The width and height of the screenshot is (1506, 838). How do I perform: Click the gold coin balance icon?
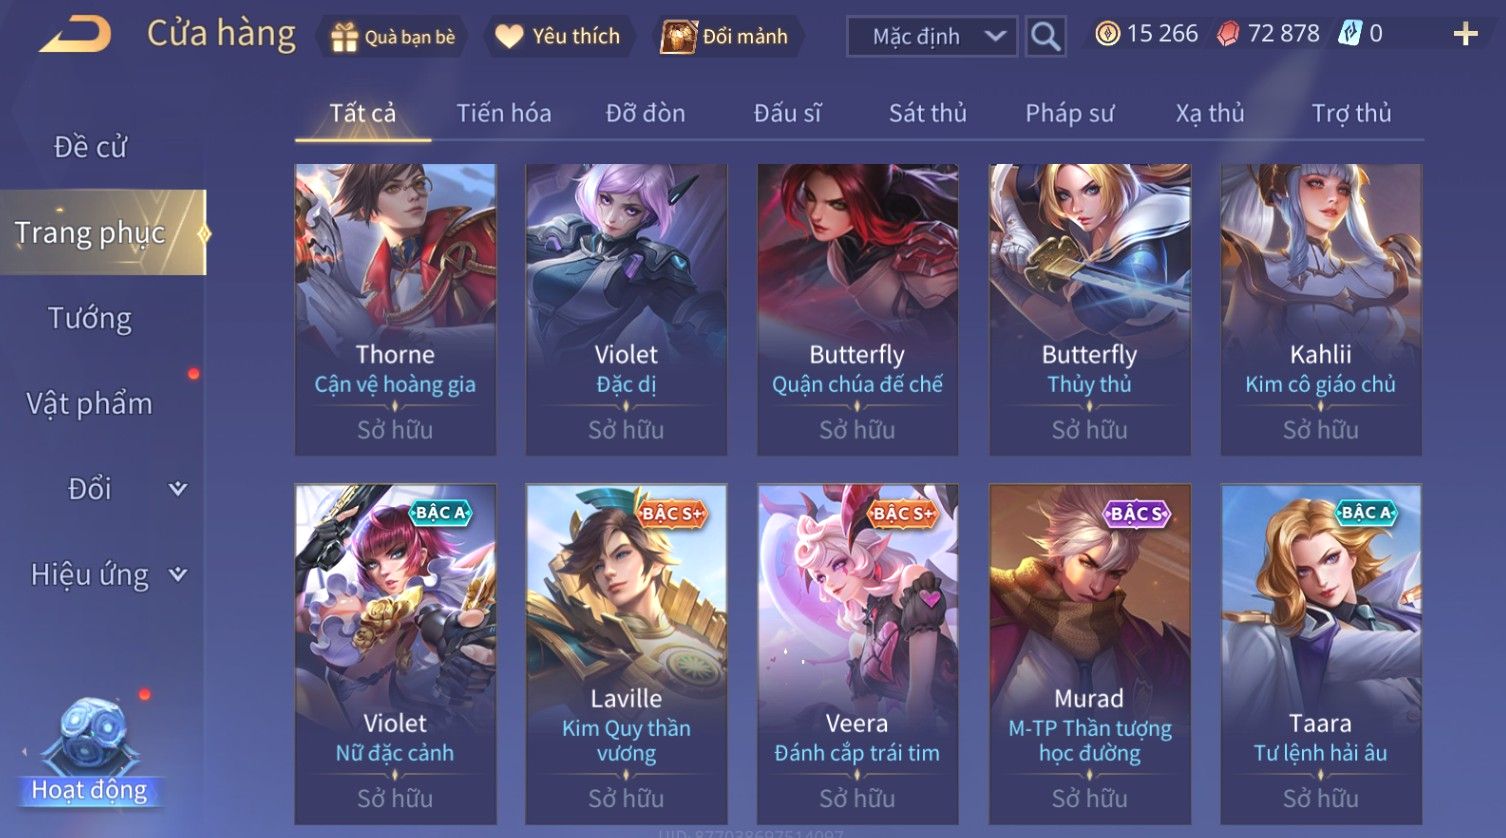(1107, 34)
